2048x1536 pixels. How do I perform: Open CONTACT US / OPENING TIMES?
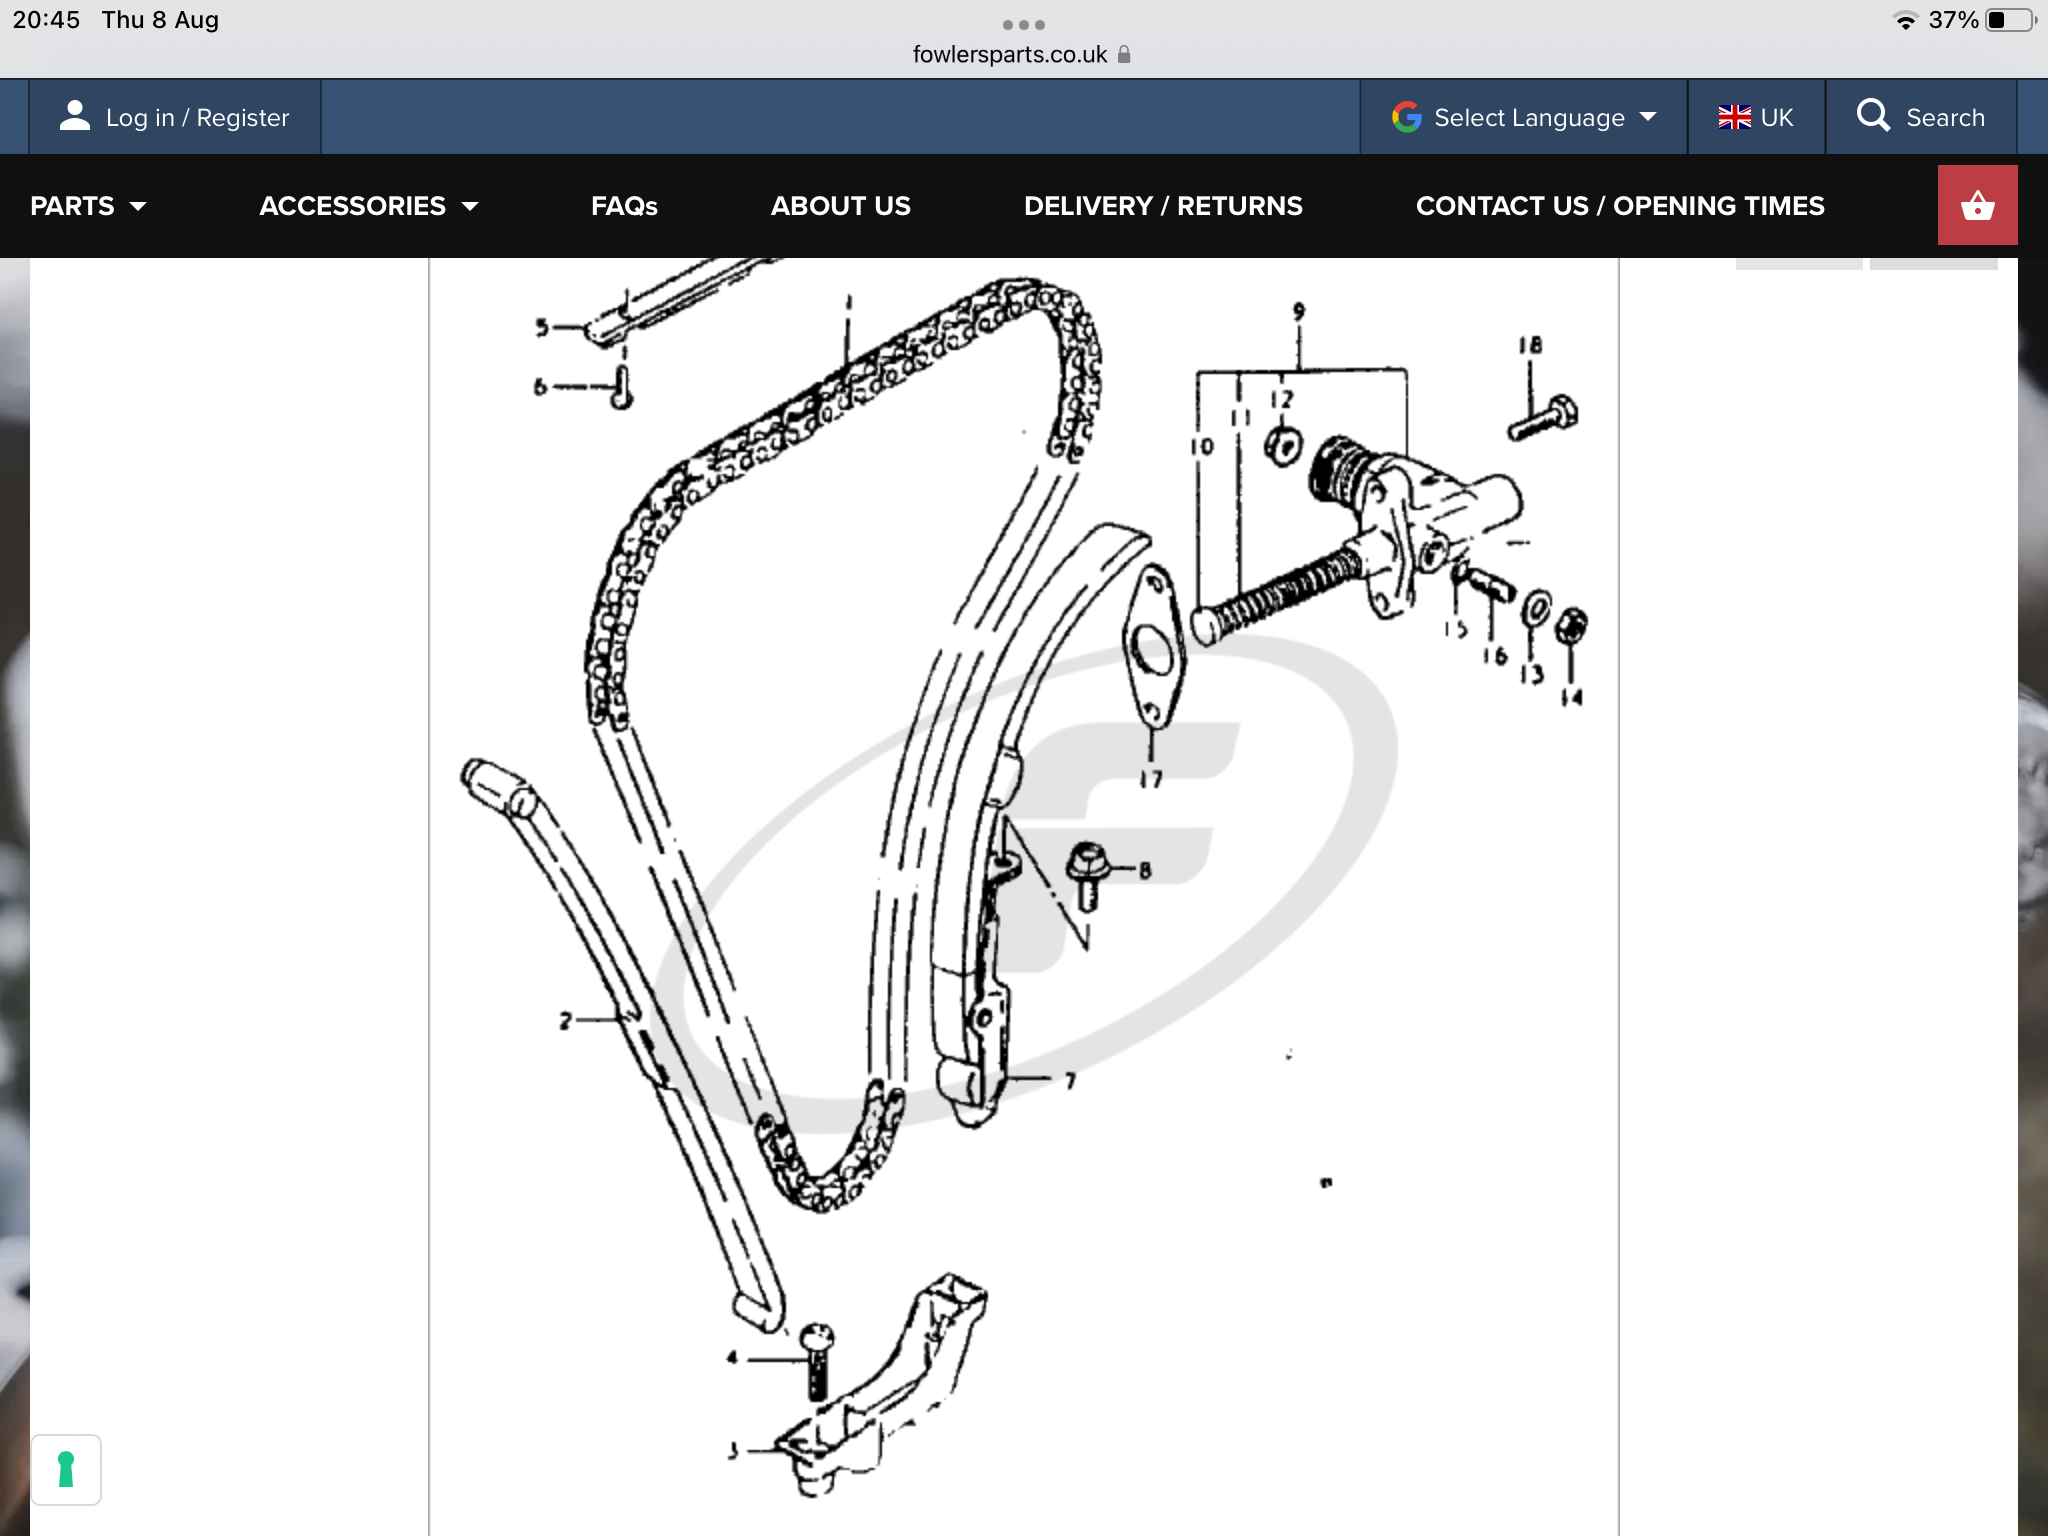(1619, 206)
